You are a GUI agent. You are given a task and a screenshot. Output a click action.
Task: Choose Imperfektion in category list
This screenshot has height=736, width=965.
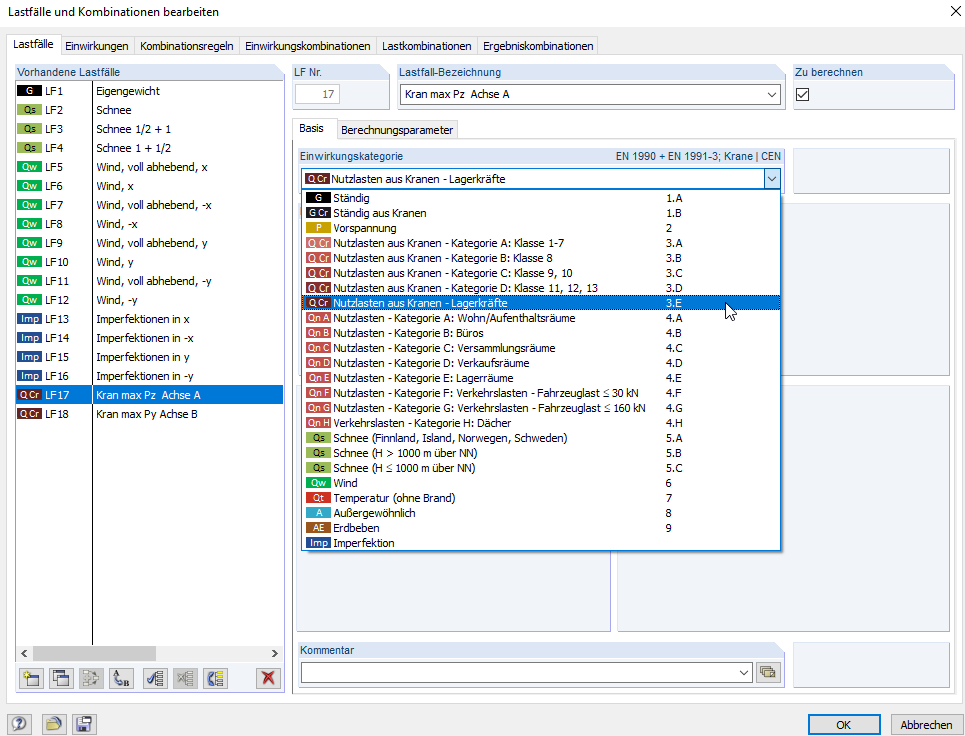tap(541, 543)
